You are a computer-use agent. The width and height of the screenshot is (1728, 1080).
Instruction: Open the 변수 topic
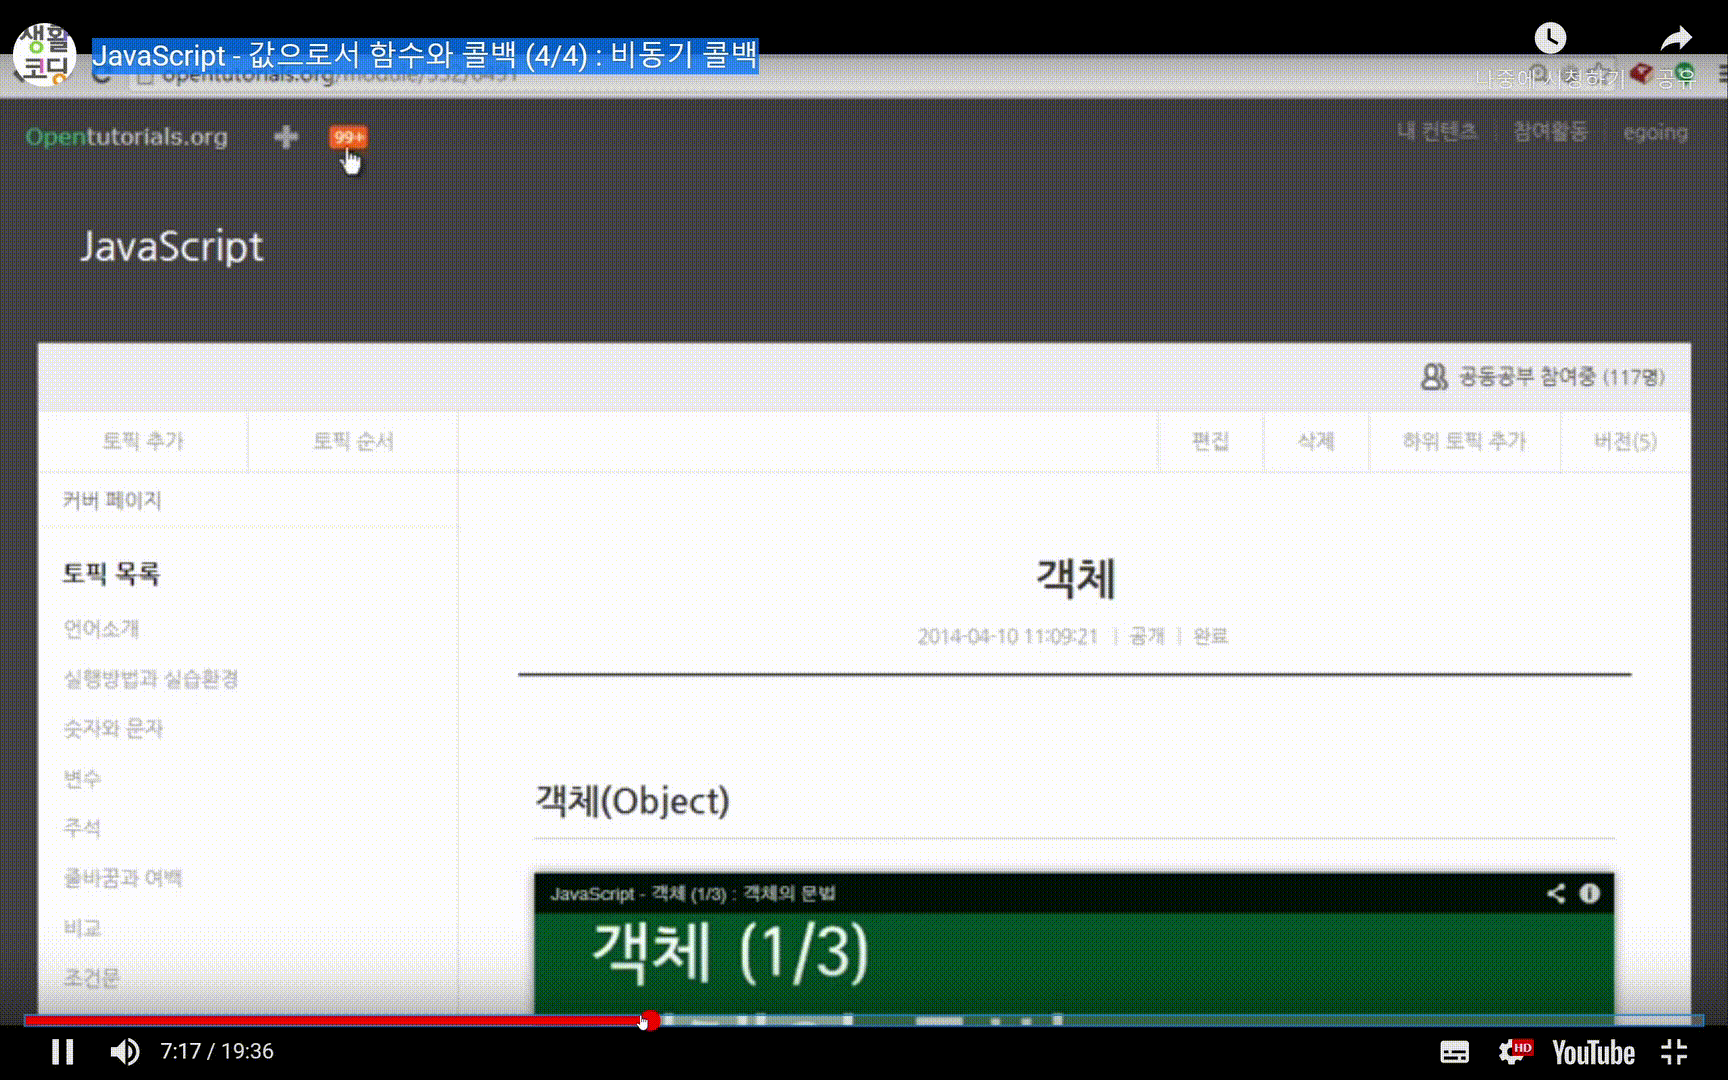[x=82, y=778]
